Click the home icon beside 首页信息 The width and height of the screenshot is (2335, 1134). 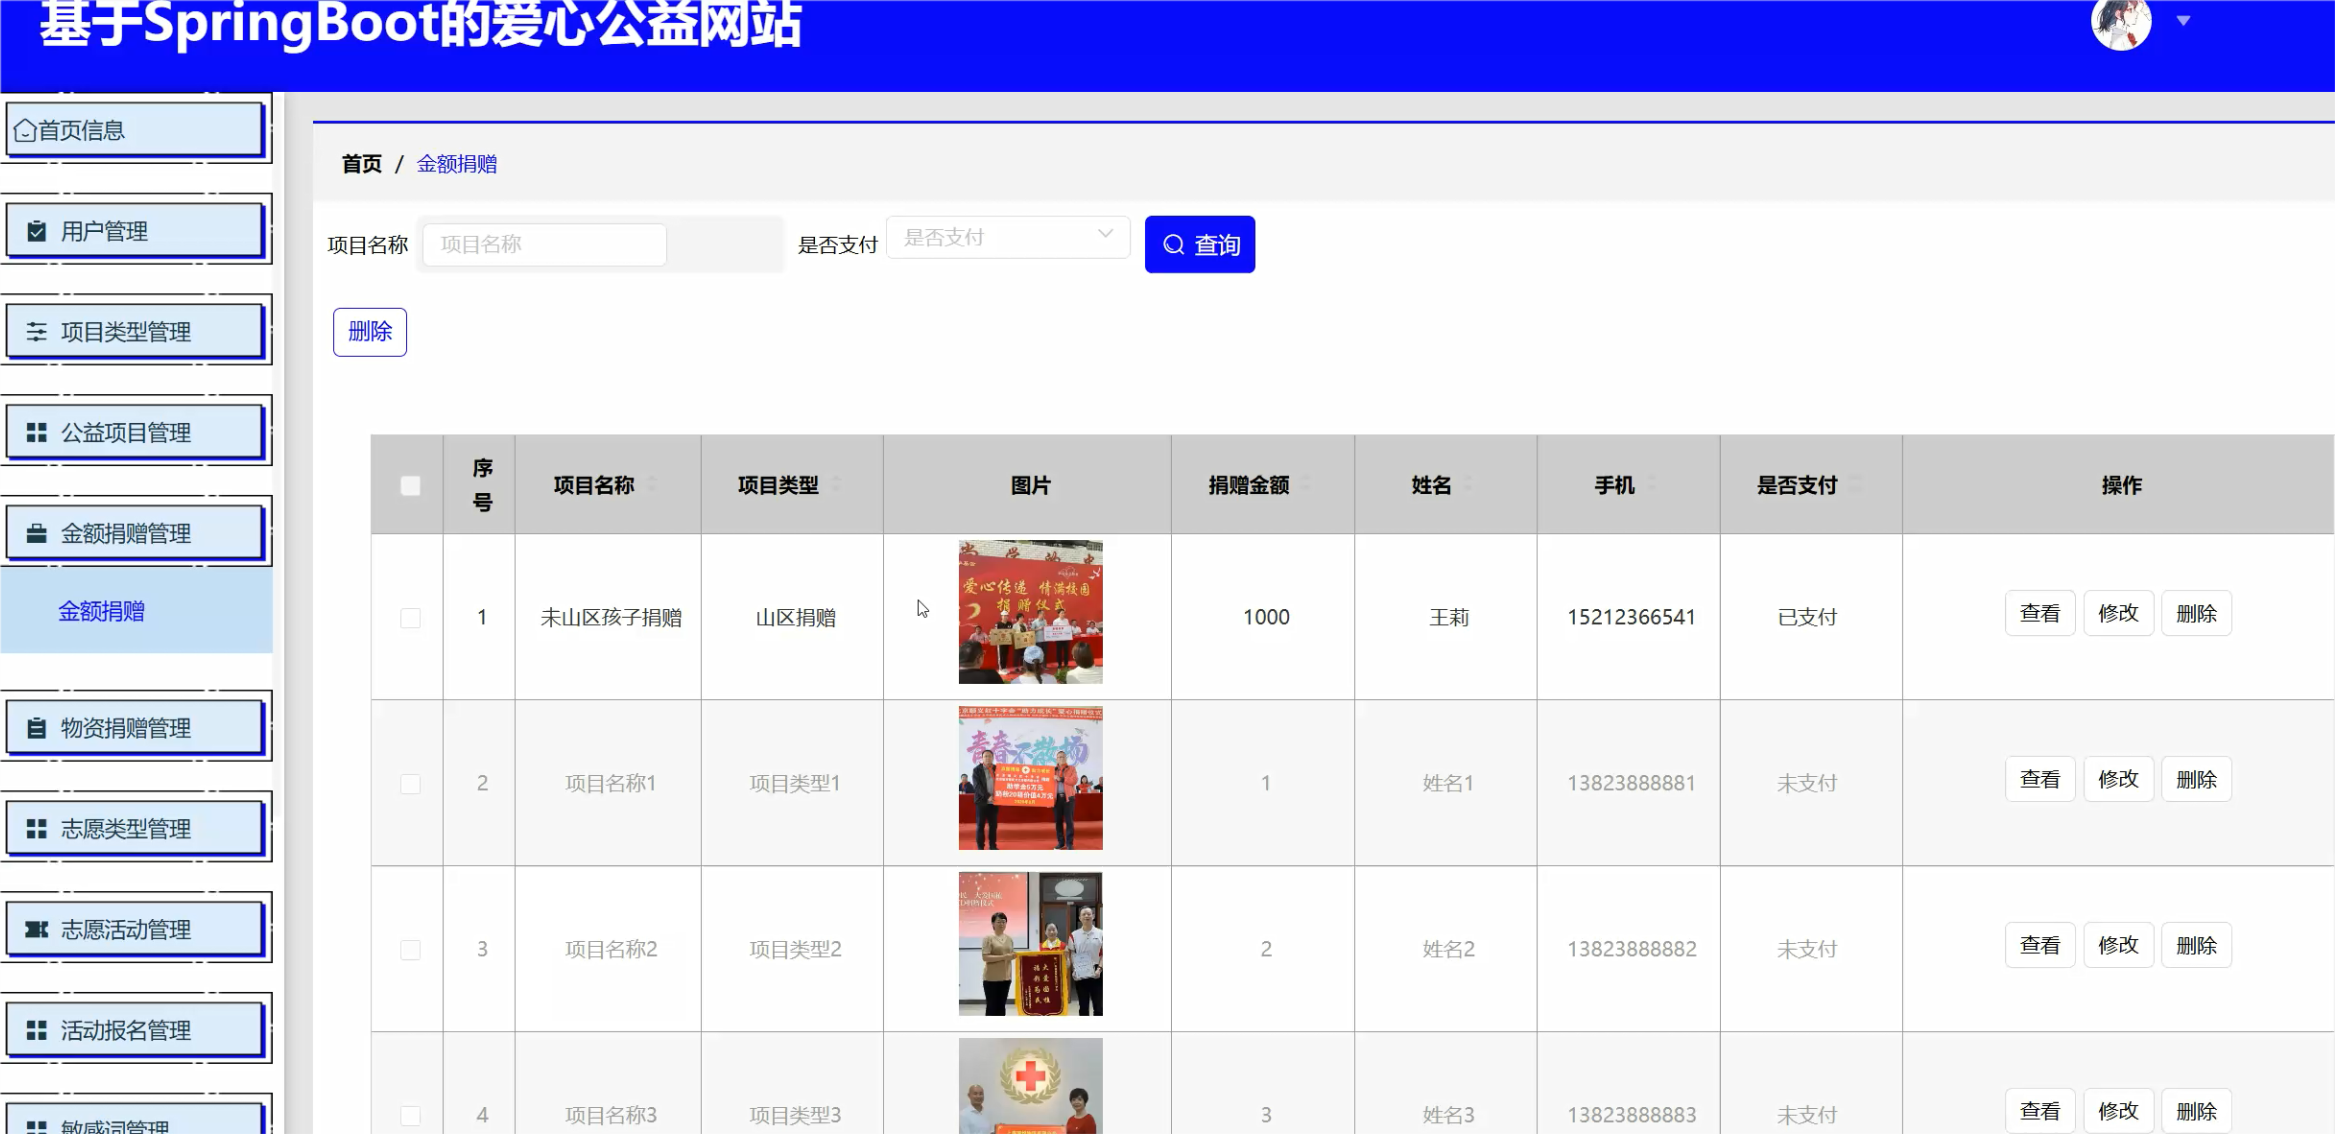pyautogui.click(x=25, y=131)
